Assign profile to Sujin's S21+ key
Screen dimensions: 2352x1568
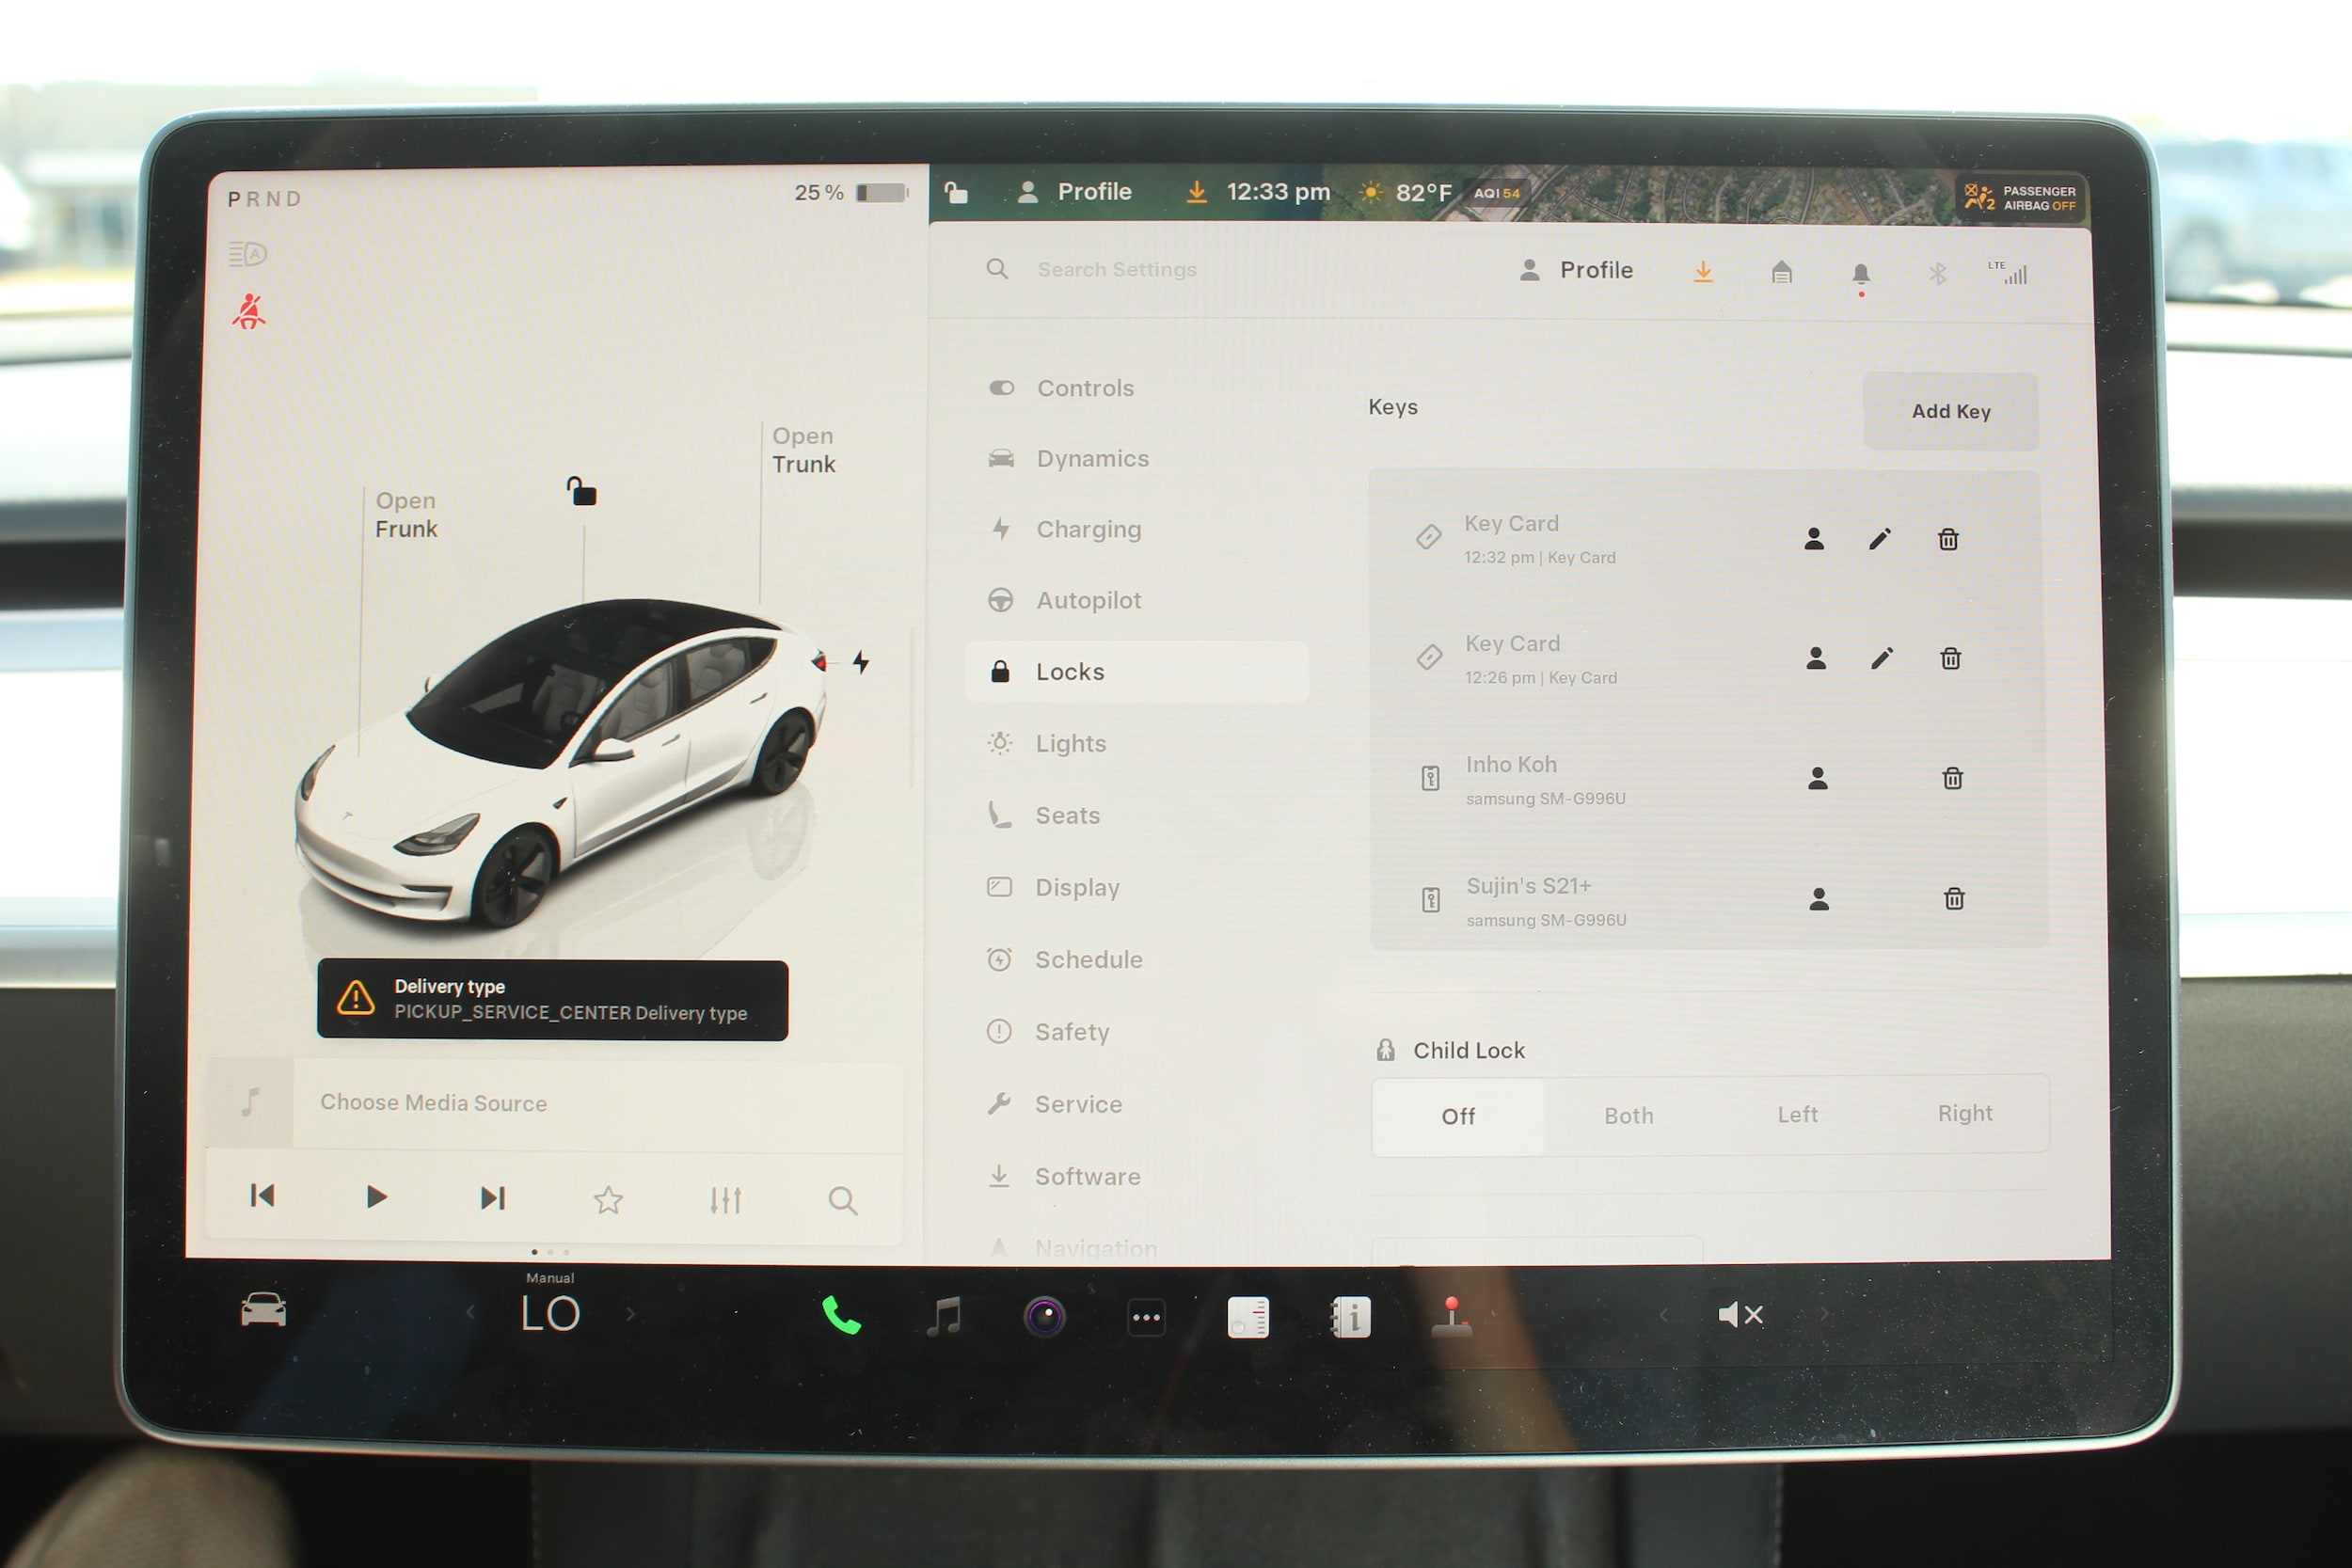1819,899
